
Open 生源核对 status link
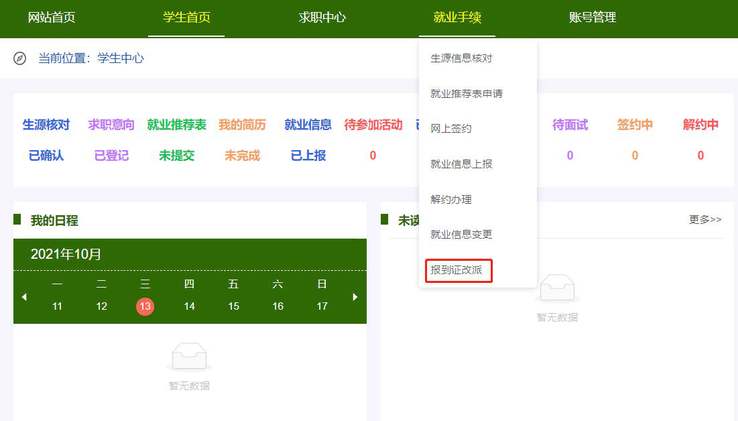[46, 125]
